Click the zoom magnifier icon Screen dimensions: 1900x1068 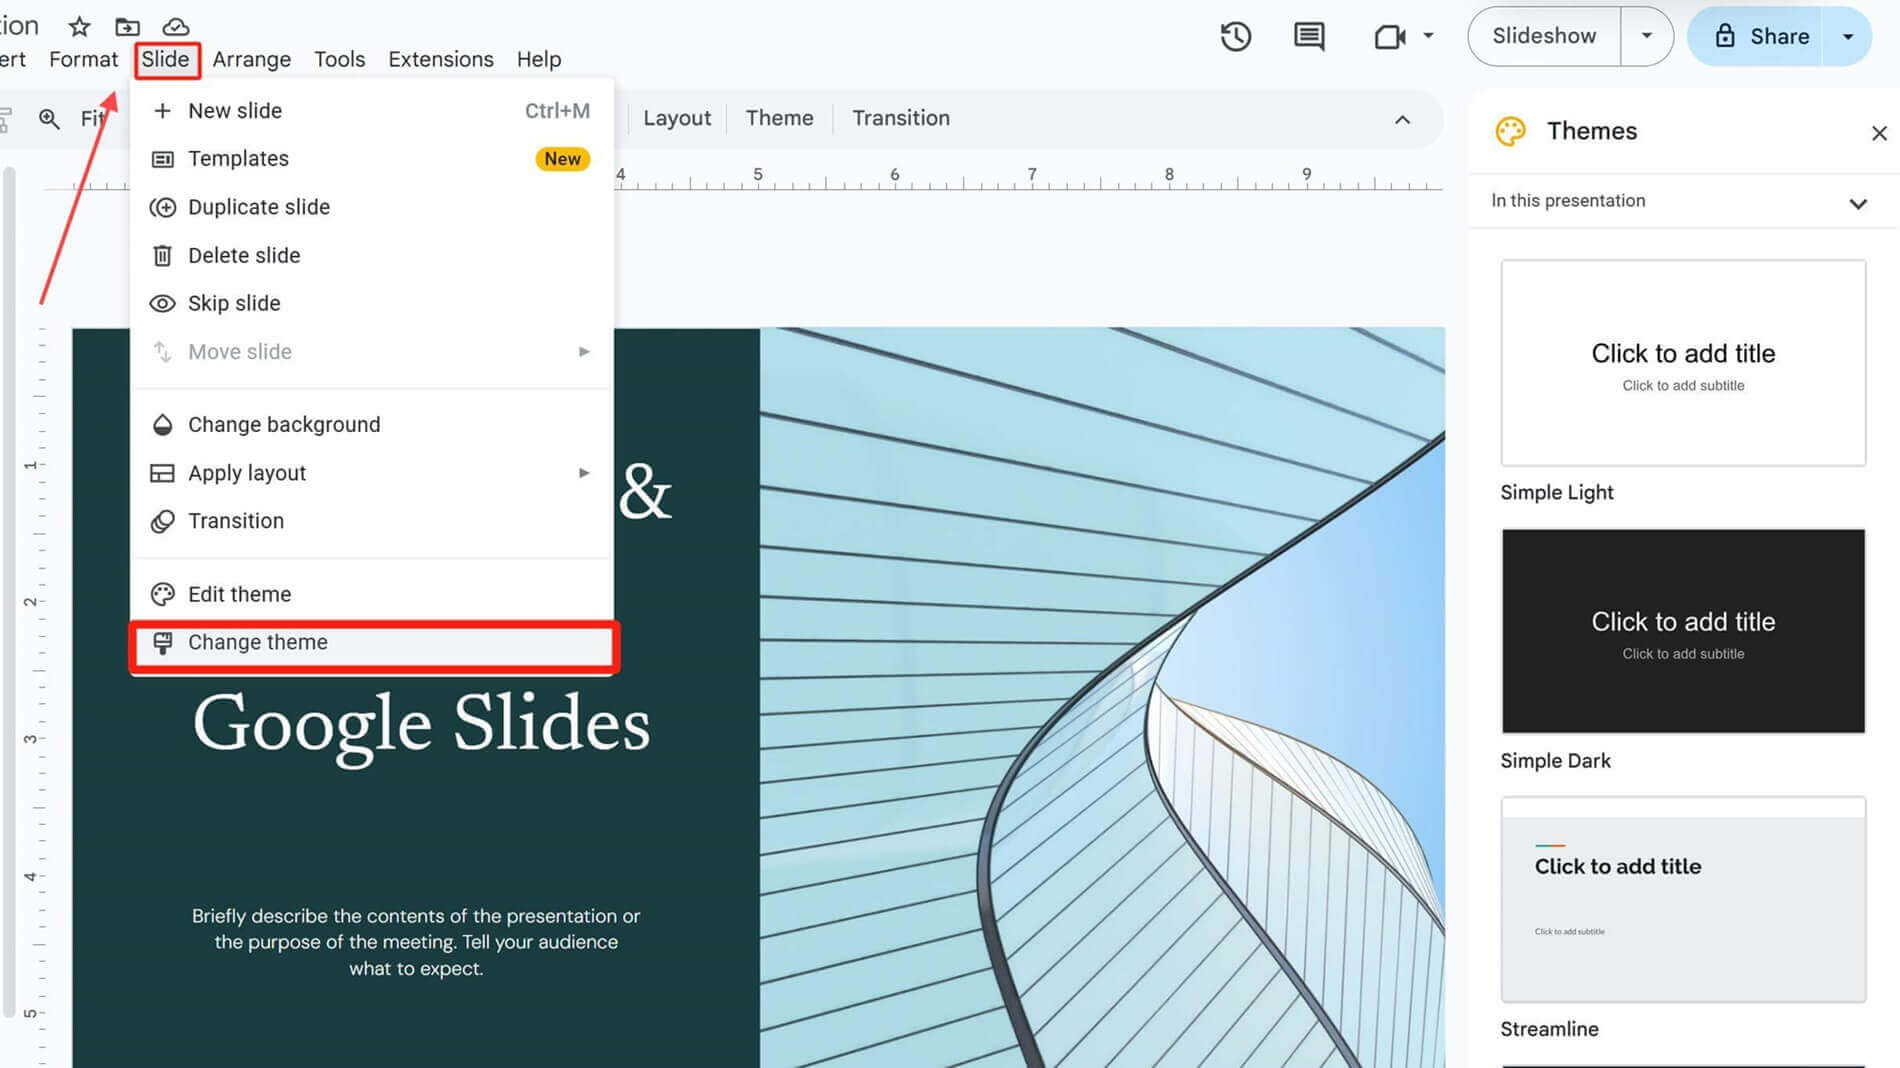pyautogui.click(x=49, y=119)
